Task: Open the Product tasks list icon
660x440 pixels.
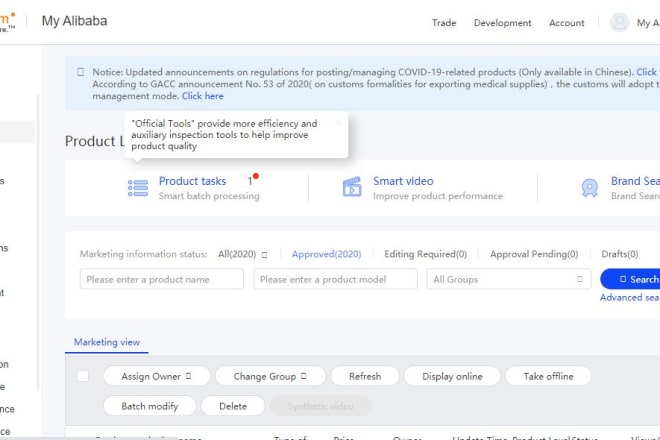Action: click(138, 188)
